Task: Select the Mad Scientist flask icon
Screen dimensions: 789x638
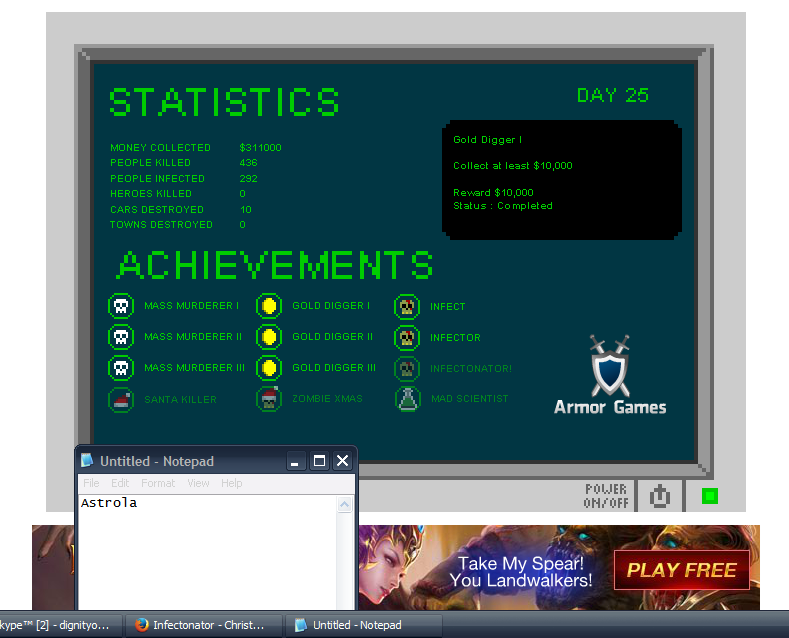Action: (408, 399)
